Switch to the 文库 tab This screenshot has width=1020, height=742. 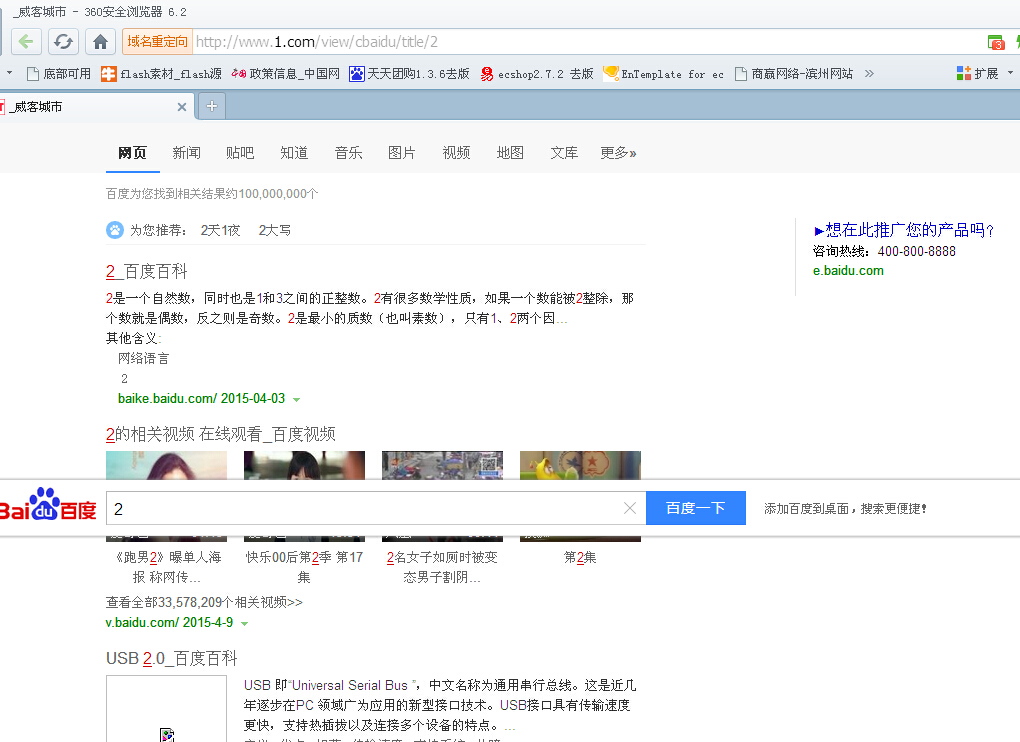point(564,153)
